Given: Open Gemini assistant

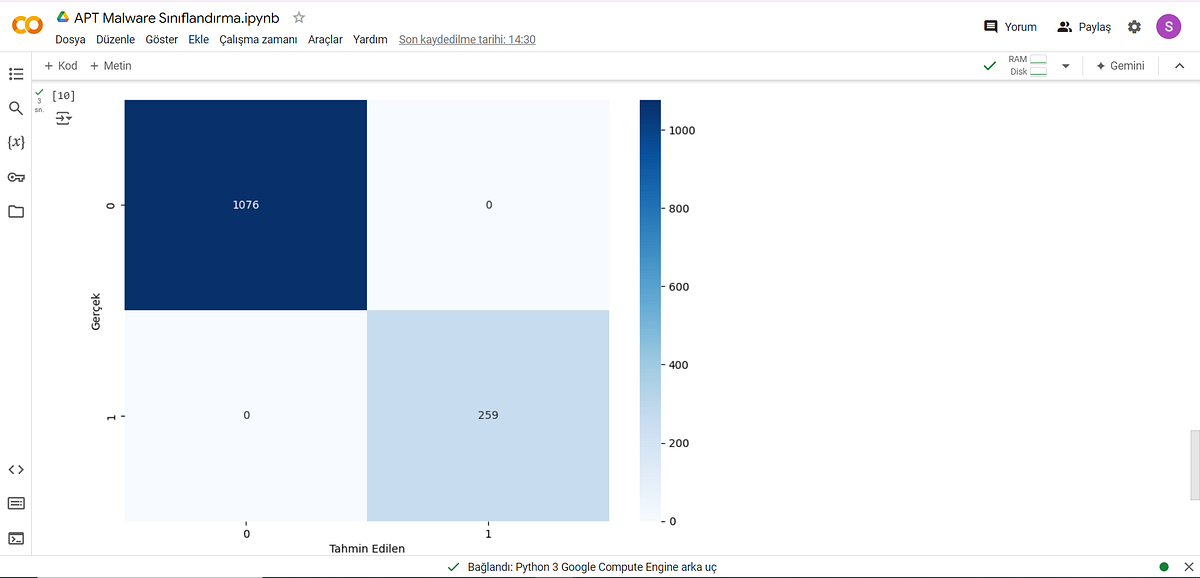Looking at the screenshot, I should [1119, 65].
